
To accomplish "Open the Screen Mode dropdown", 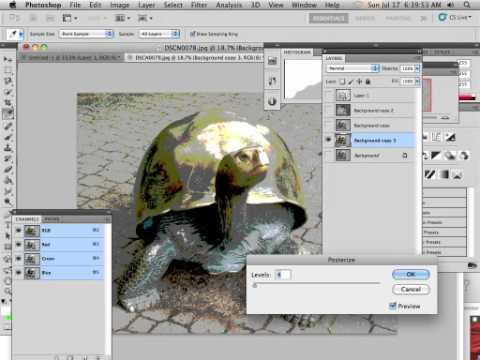I will 145,18.
